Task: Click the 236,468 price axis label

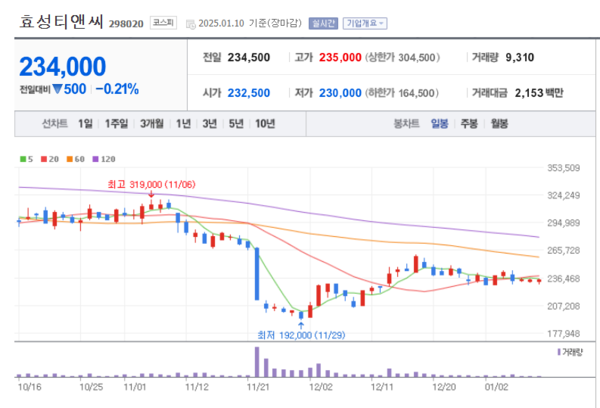Action: pos(564,279)
